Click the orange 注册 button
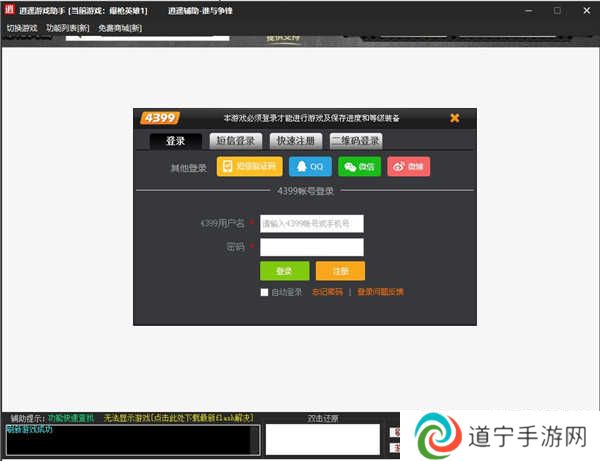 pyautogui.click(x=340, y=271)
